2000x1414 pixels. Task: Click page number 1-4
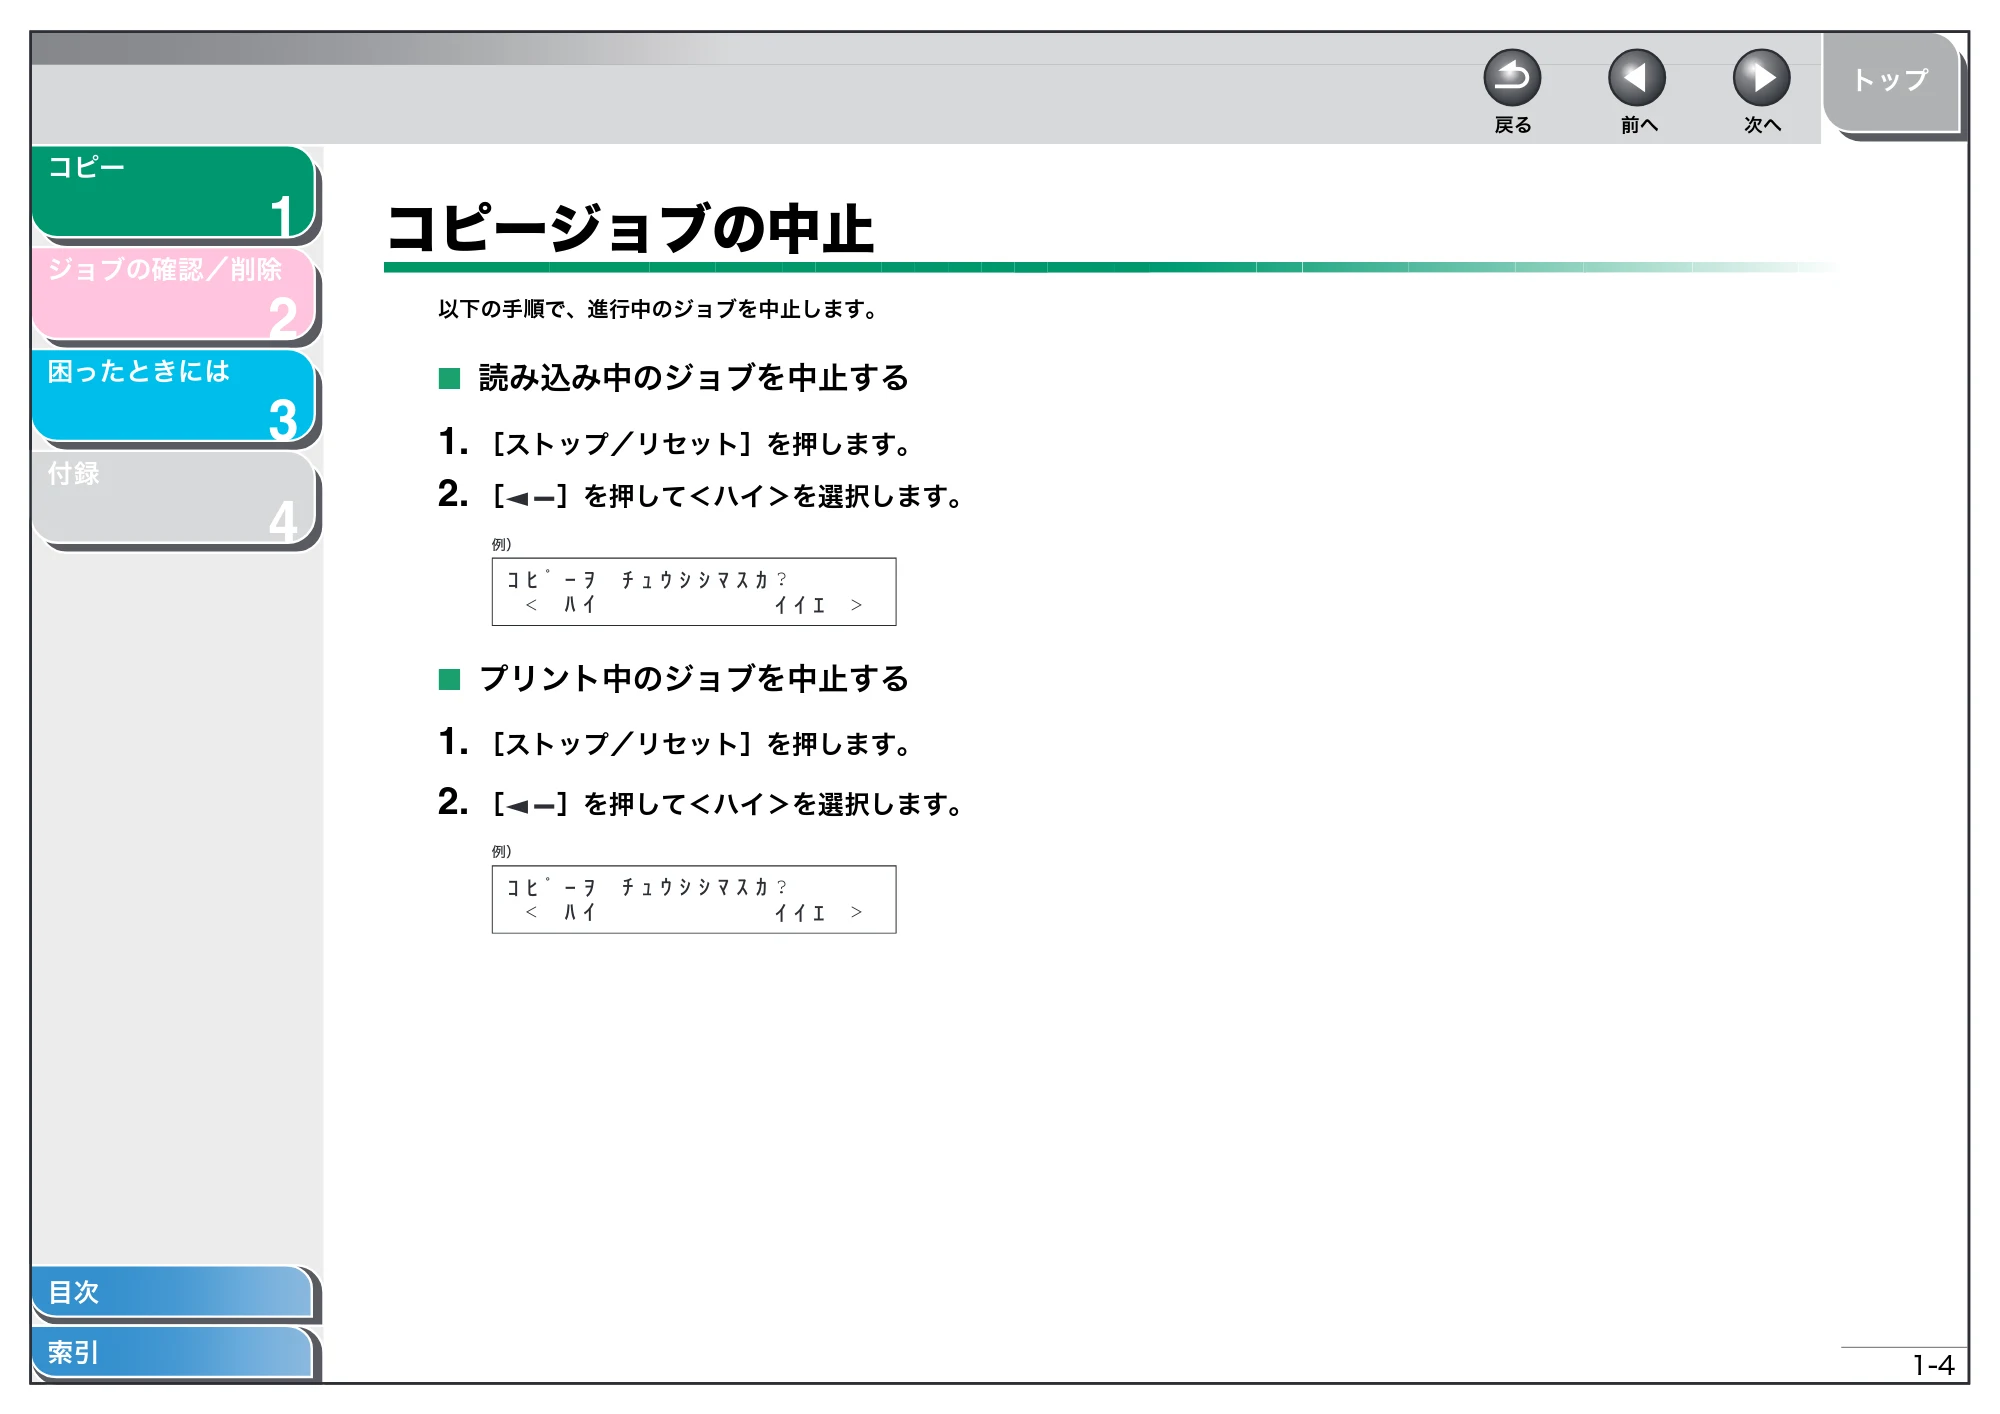pos(1933,1365)
